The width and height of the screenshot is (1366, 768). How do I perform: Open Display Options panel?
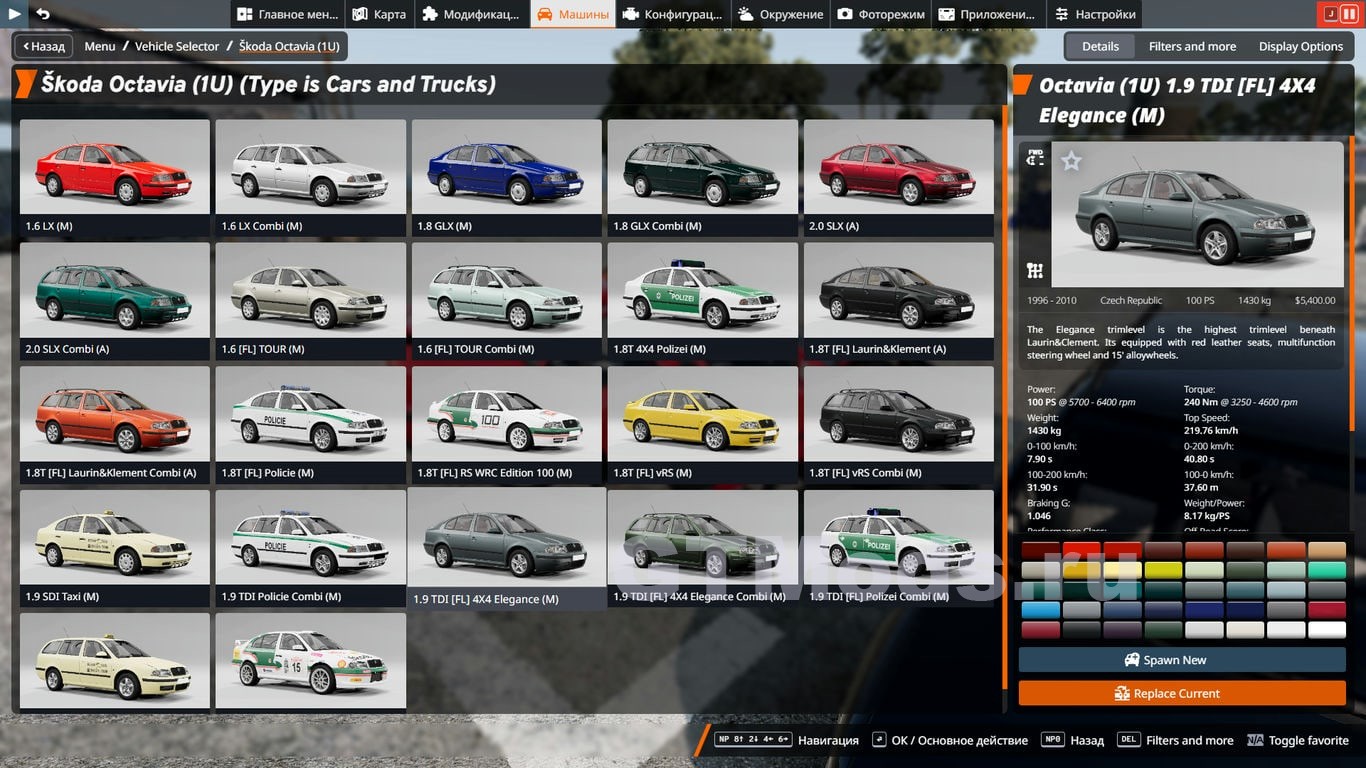click(1300, 46)
